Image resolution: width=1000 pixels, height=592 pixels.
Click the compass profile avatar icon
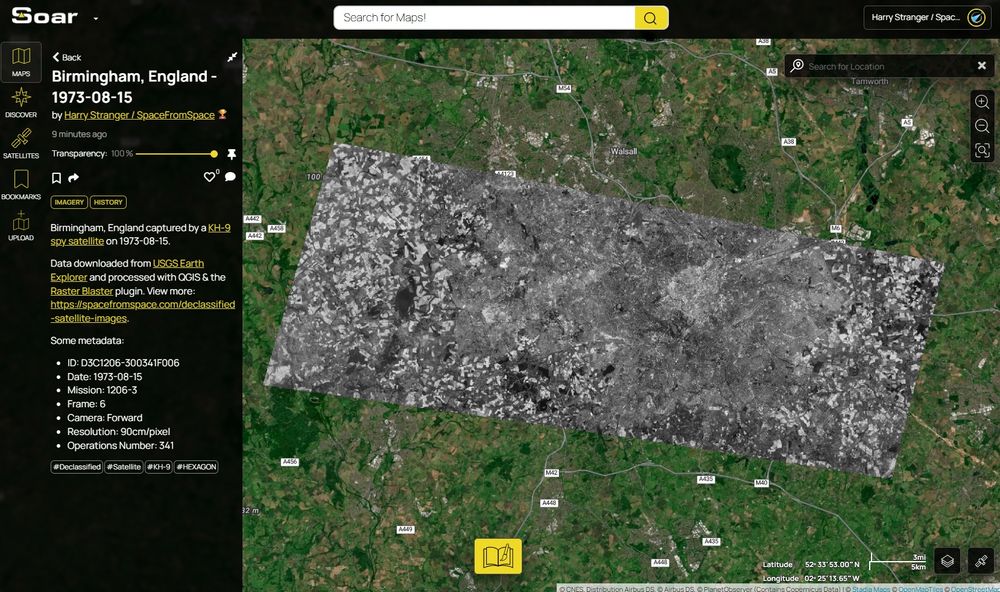(x=976, y=17)
